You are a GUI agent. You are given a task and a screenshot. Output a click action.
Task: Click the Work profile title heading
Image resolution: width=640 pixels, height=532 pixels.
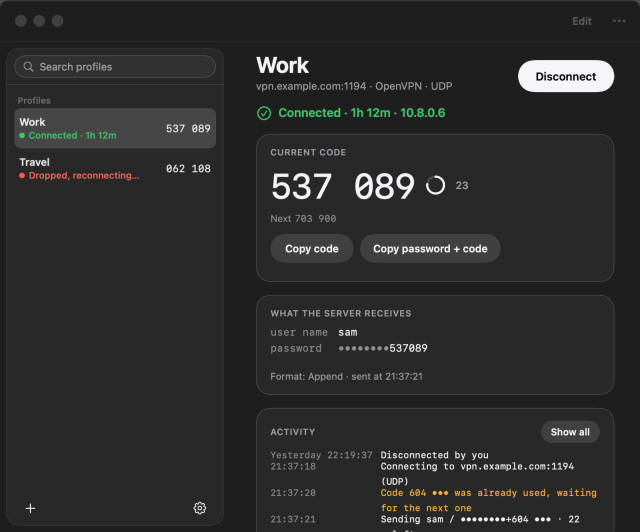(282, 65)
